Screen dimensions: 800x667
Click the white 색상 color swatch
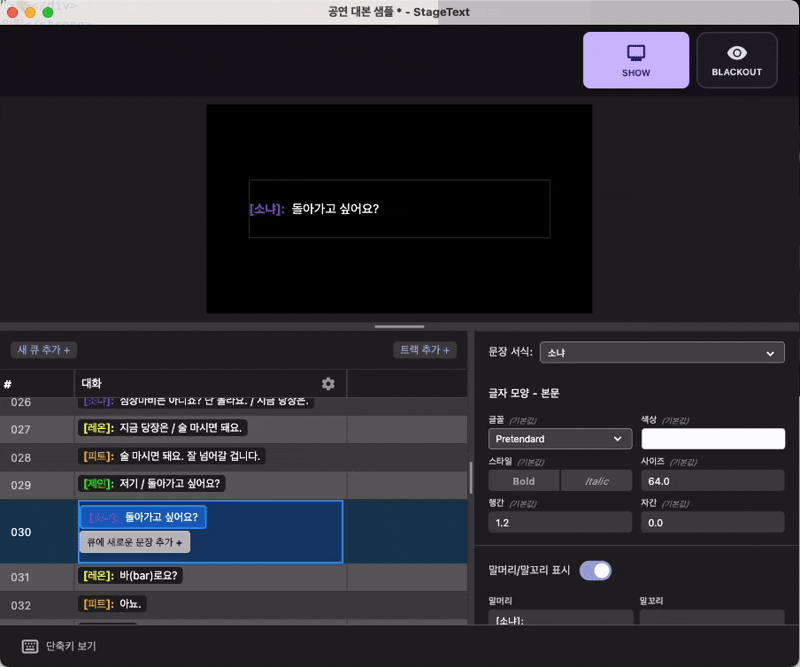click(712, 438)
